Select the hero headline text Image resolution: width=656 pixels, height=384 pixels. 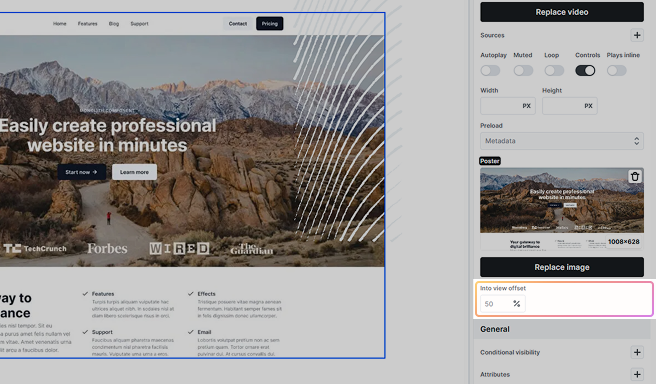(108, 135)
